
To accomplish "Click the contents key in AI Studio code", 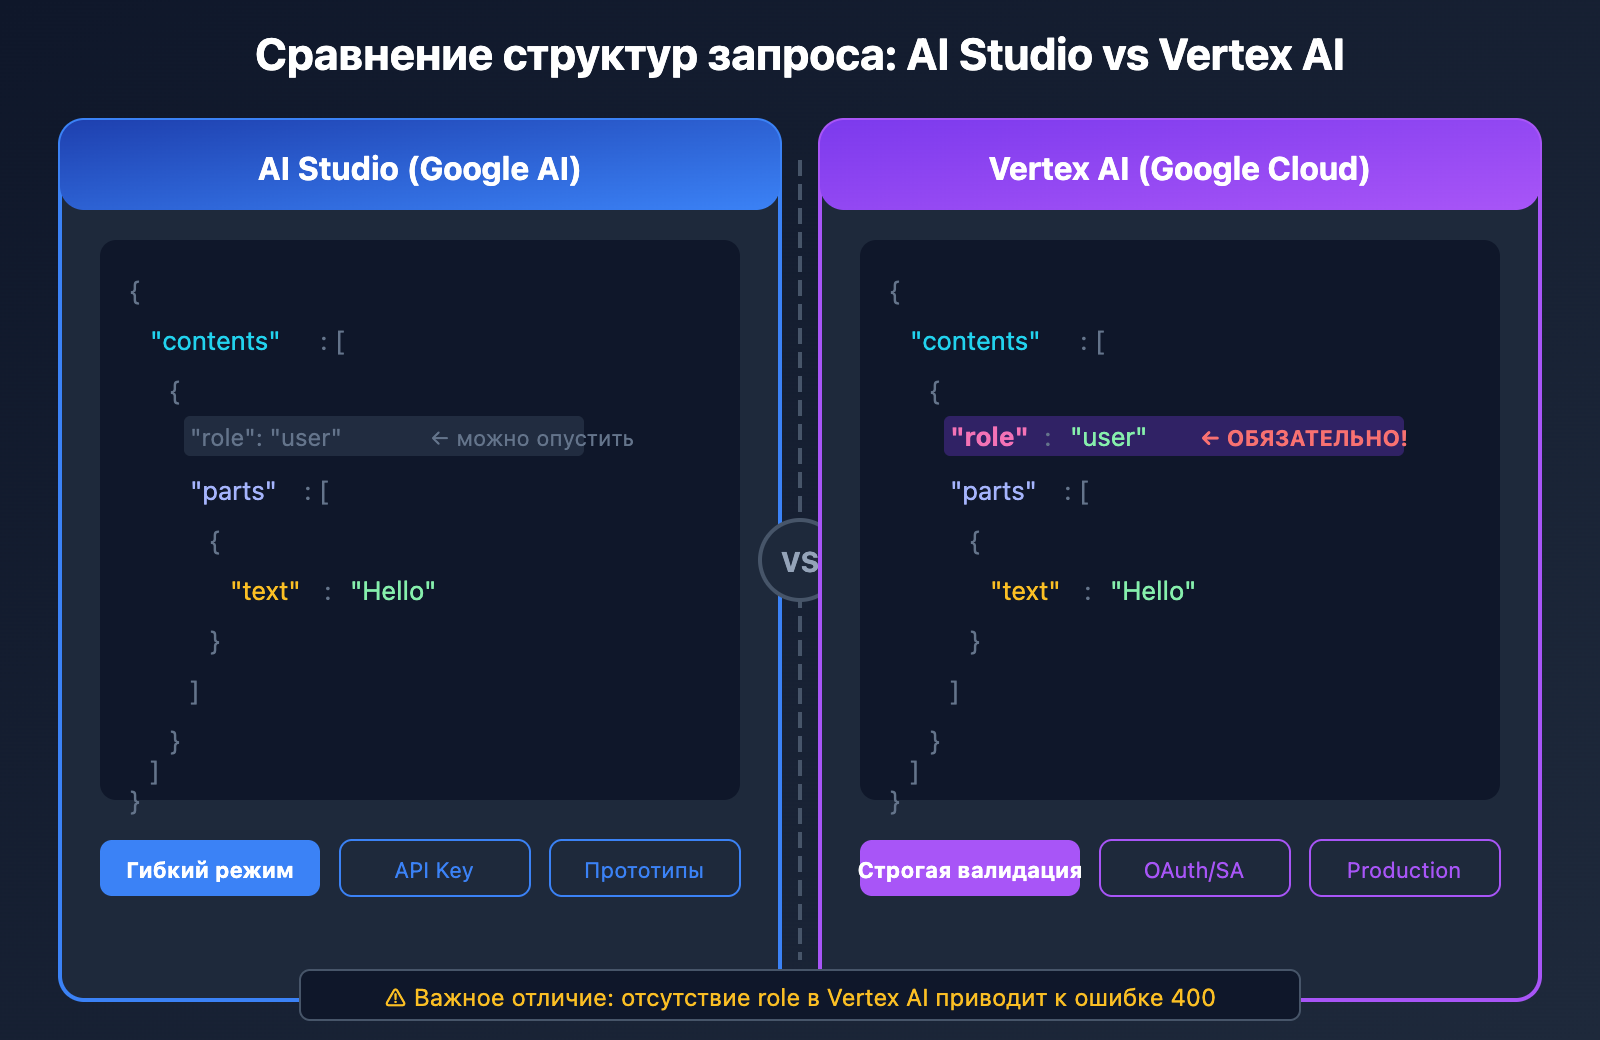I will 214,341.
